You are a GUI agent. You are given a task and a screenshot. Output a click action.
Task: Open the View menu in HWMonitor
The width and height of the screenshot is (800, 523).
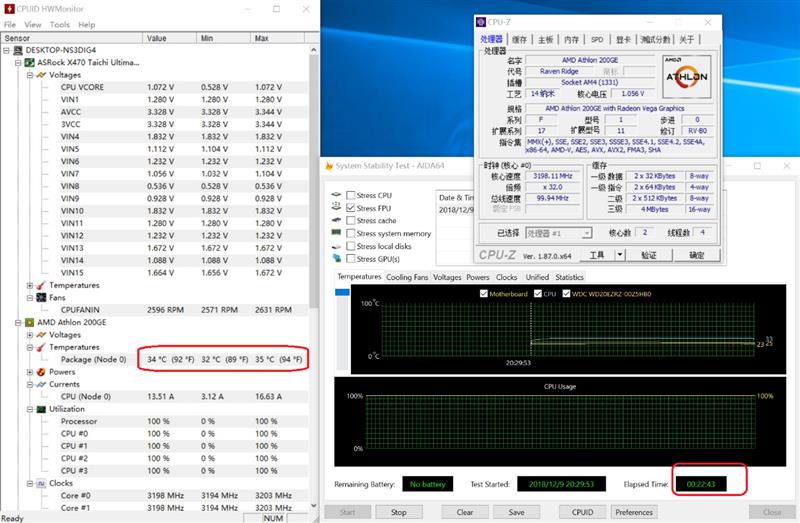pyautogui.click(x=33, y=24)
